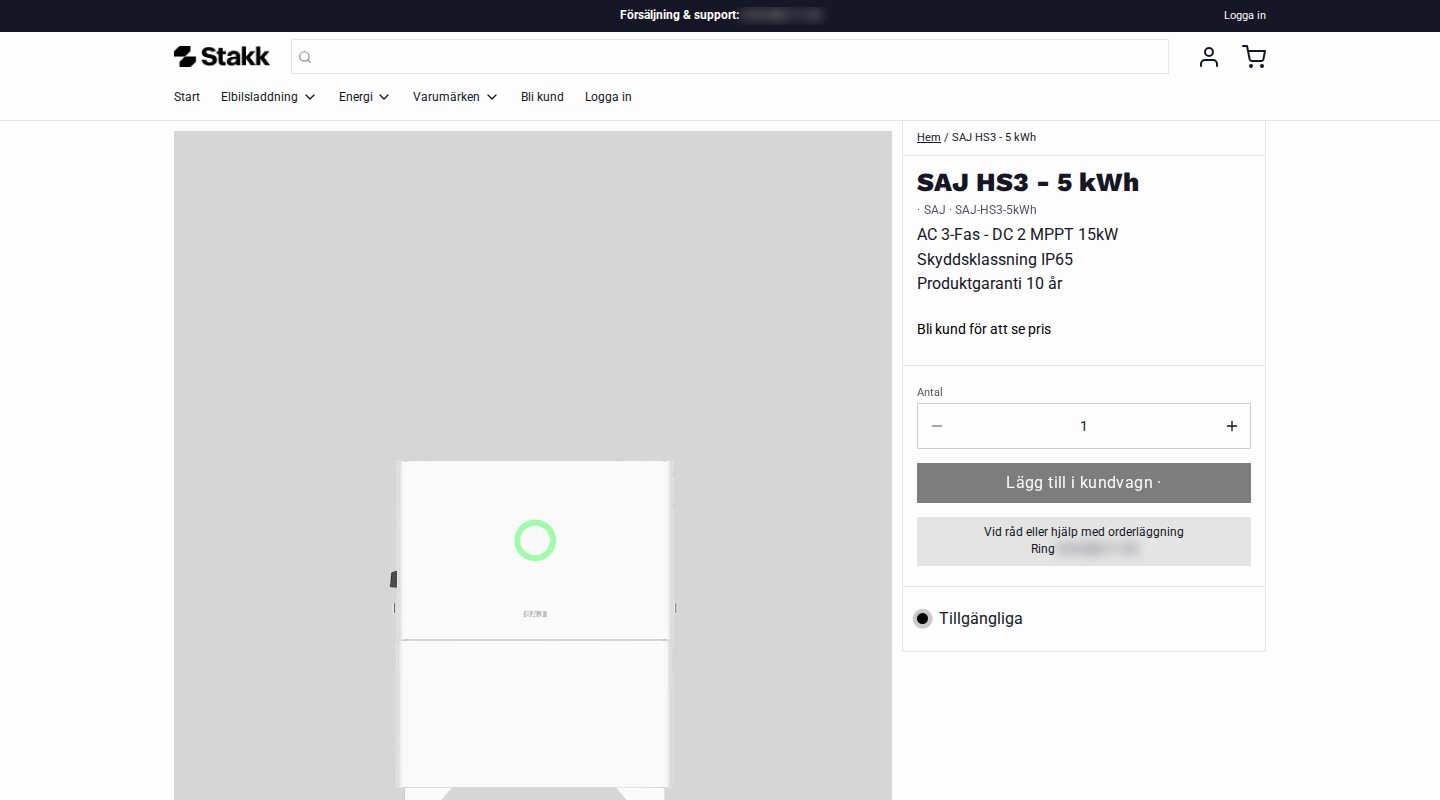The height and width of the screenshot is (800, 1440).
Task: Expand the Elbilsladdning menu
Action: coord(268,97)
